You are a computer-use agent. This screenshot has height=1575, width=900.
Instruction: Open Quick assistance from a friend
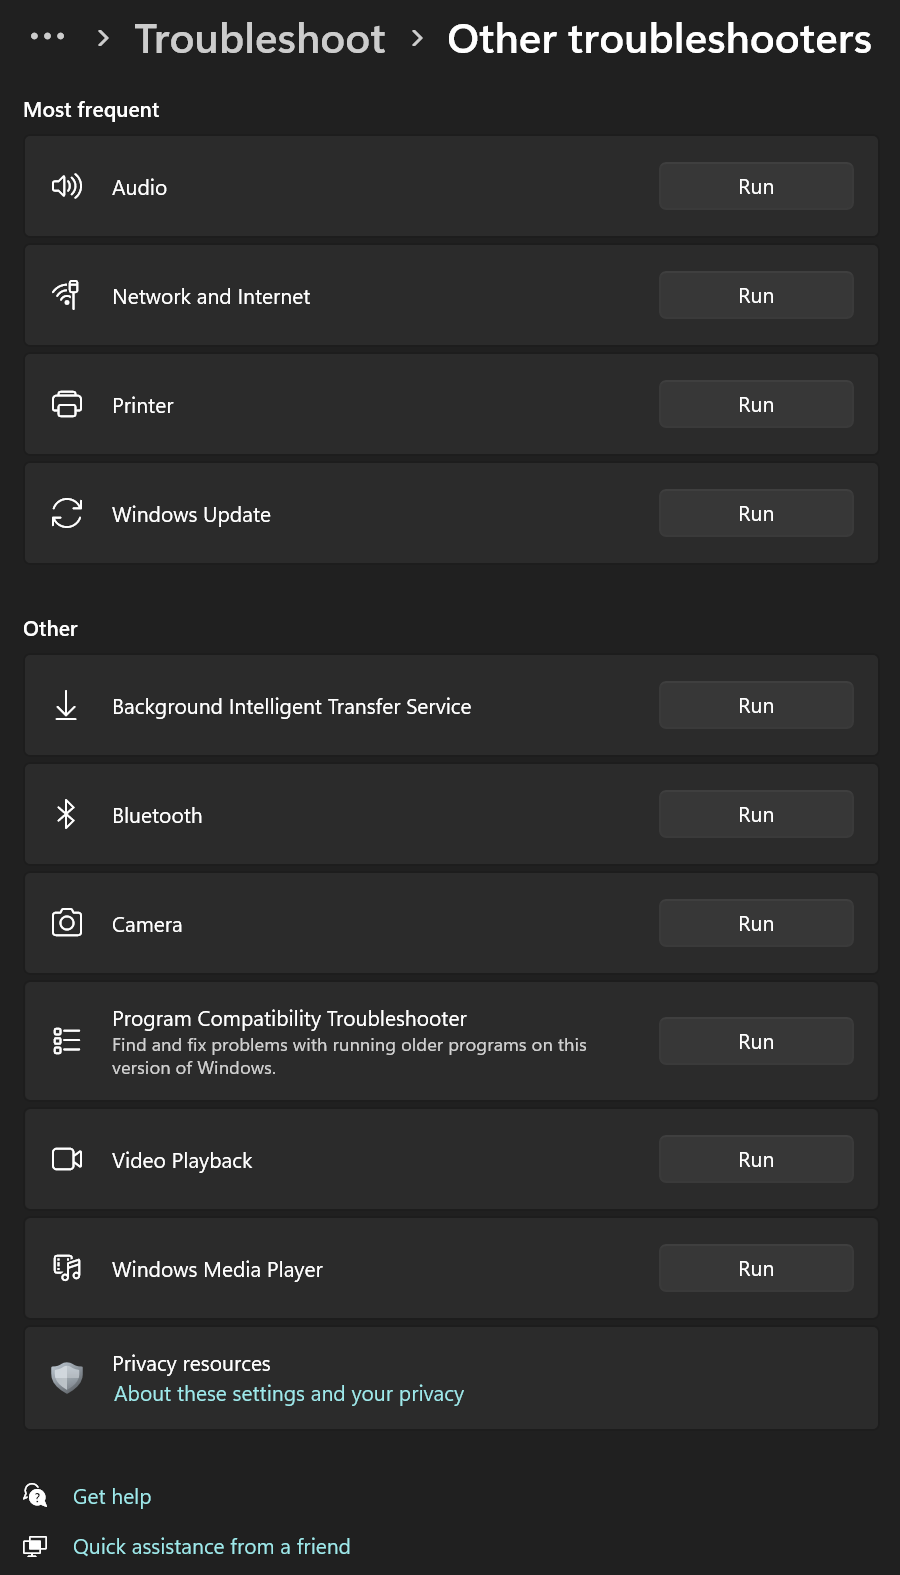coord(212,1547)
